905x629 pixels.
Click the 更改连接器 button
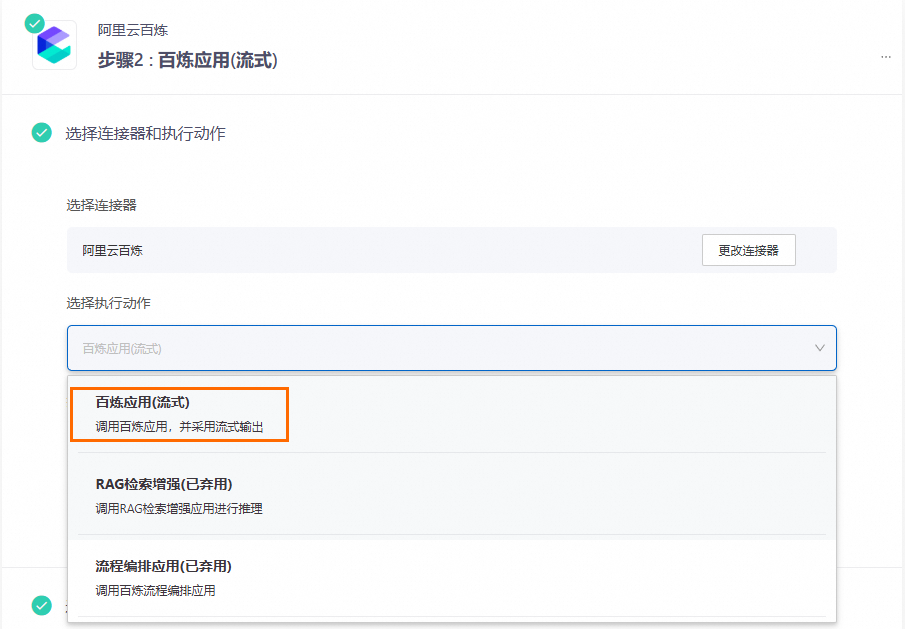[749, 250]
